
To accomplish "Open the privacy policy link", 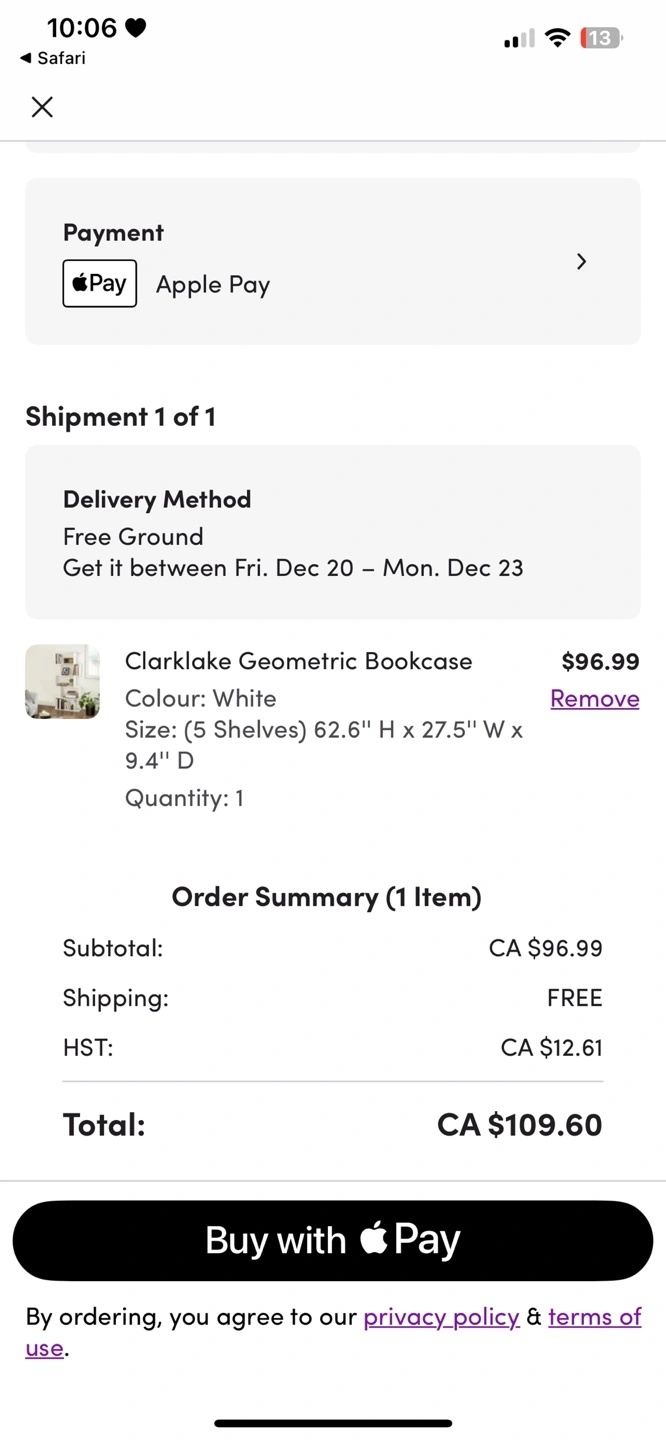I will pos(441,1316).
